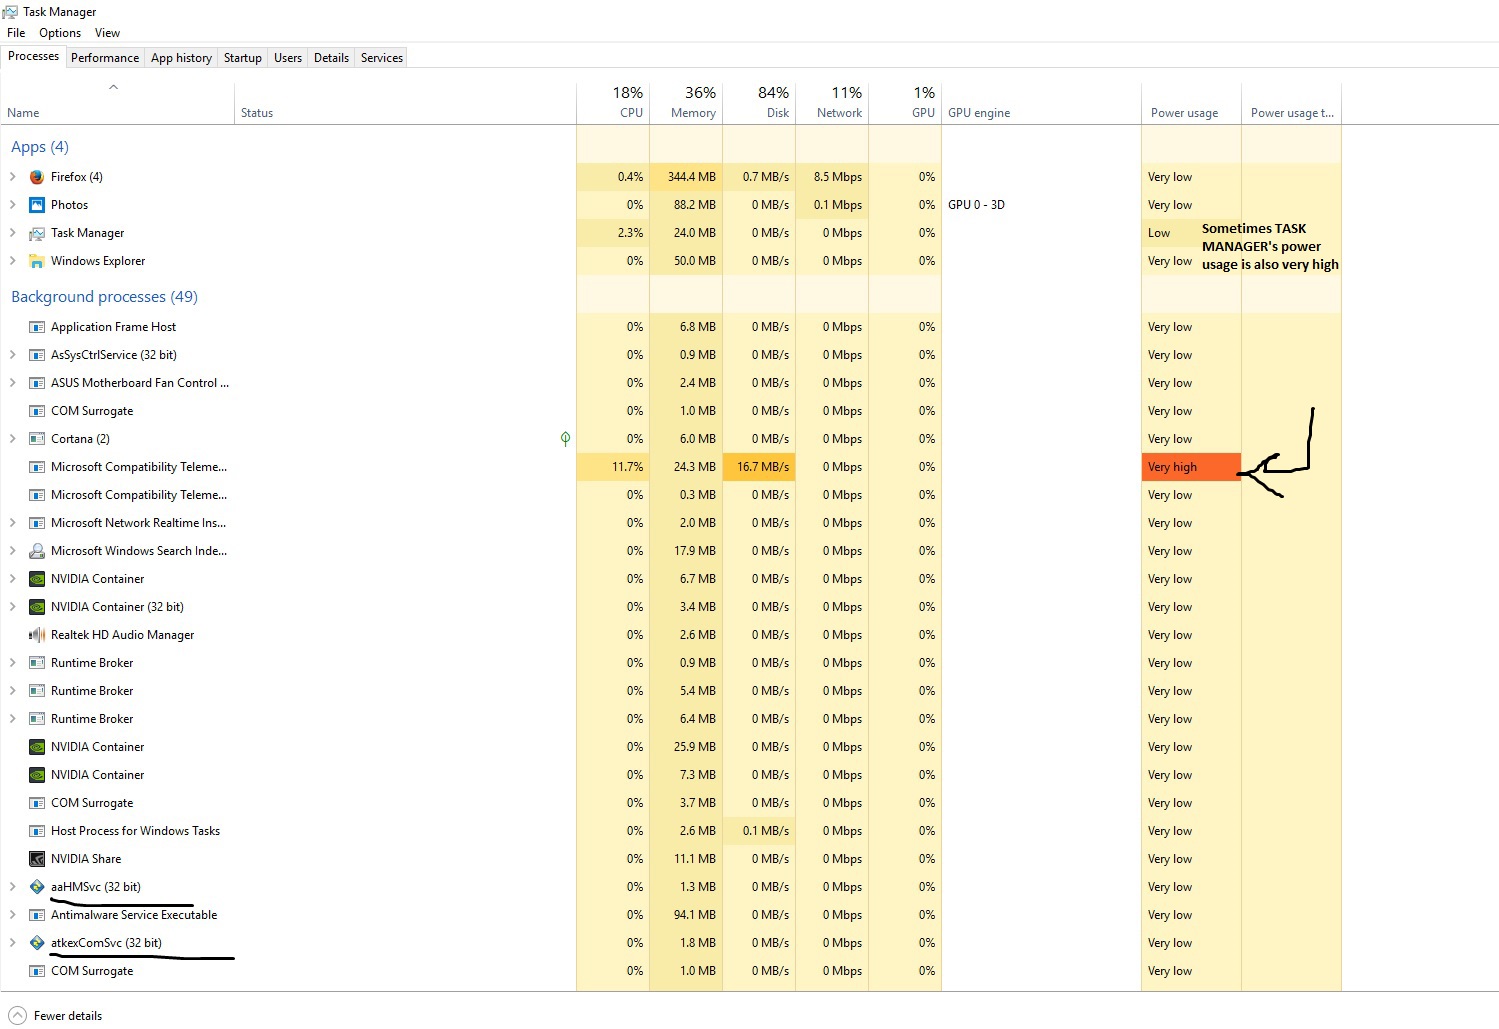
Task: Expand the Task Manager process entry
Action: click(12, 233)
